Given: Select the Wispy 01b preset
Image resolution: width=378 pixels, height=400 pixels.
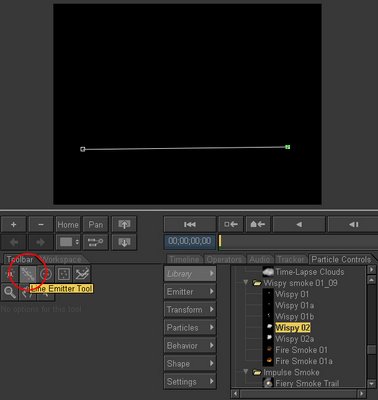Looking at the screenshot, I should pos(294,317).
